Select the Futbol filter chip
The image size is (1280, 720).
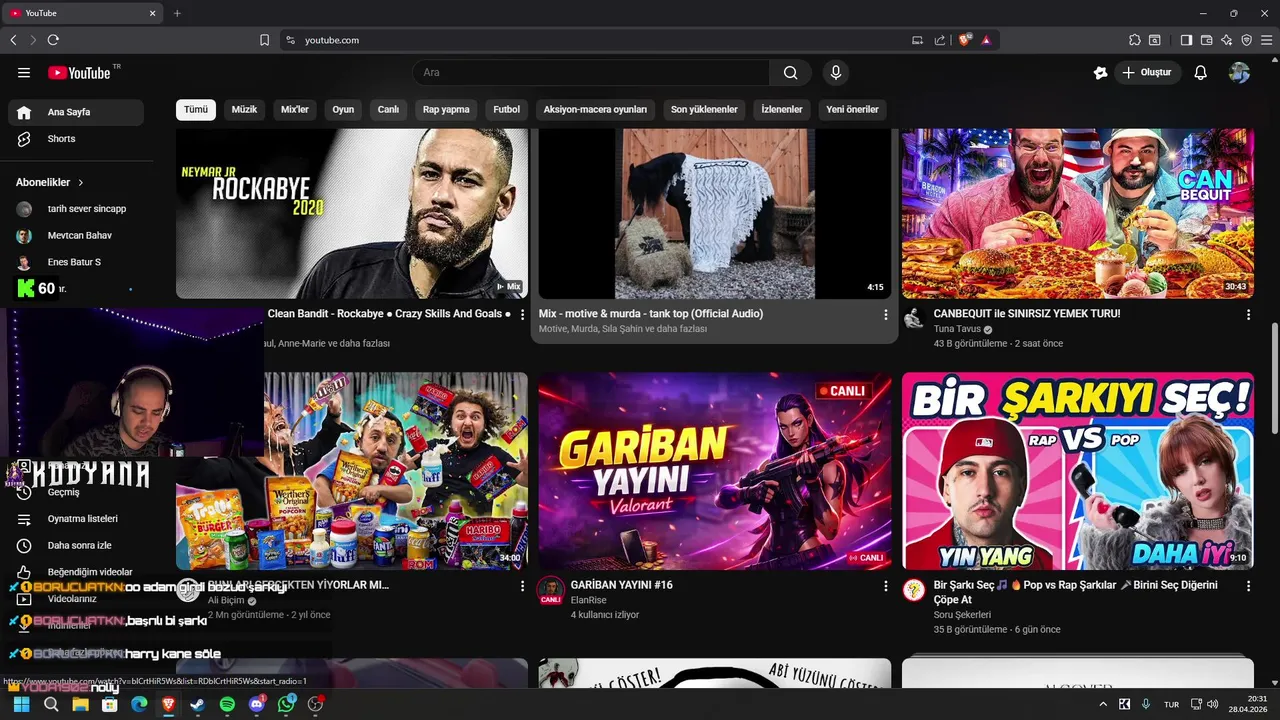coord(507,109)
